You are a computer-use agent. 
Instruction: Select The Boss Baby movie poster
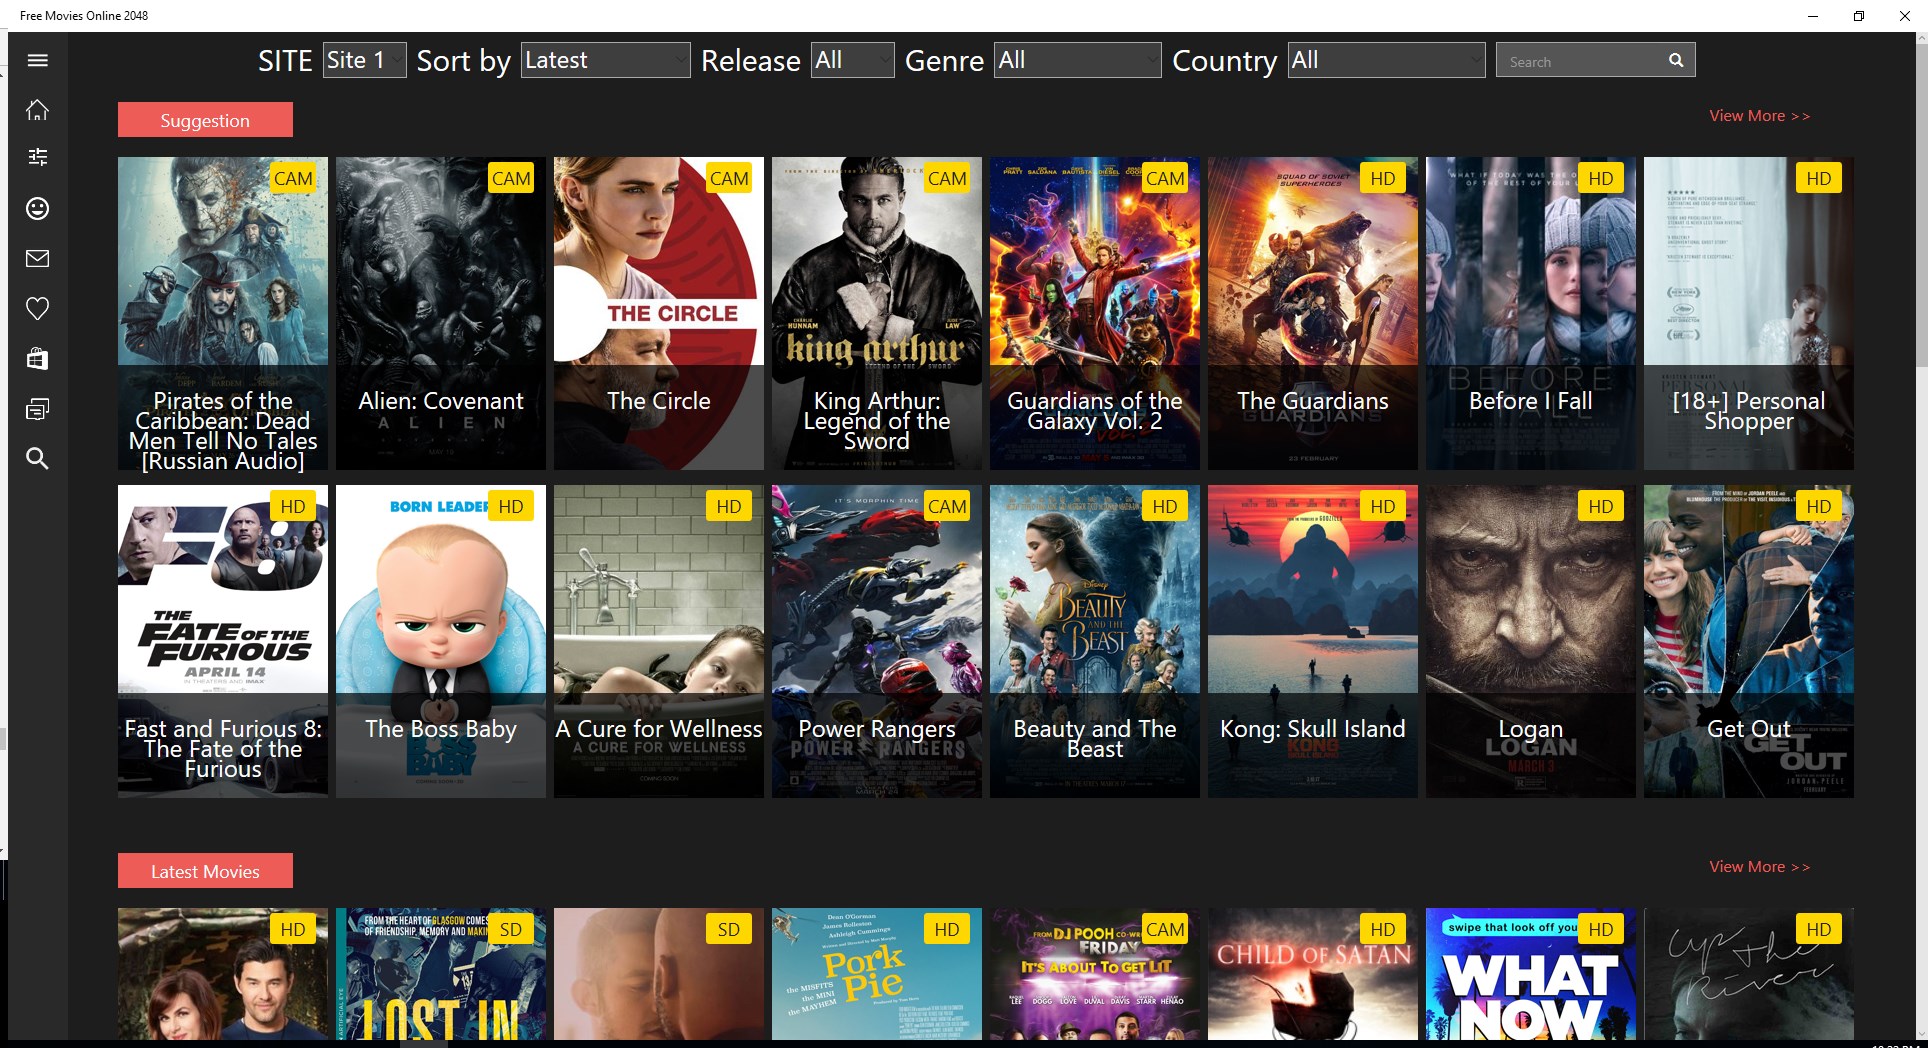(441, 641)
